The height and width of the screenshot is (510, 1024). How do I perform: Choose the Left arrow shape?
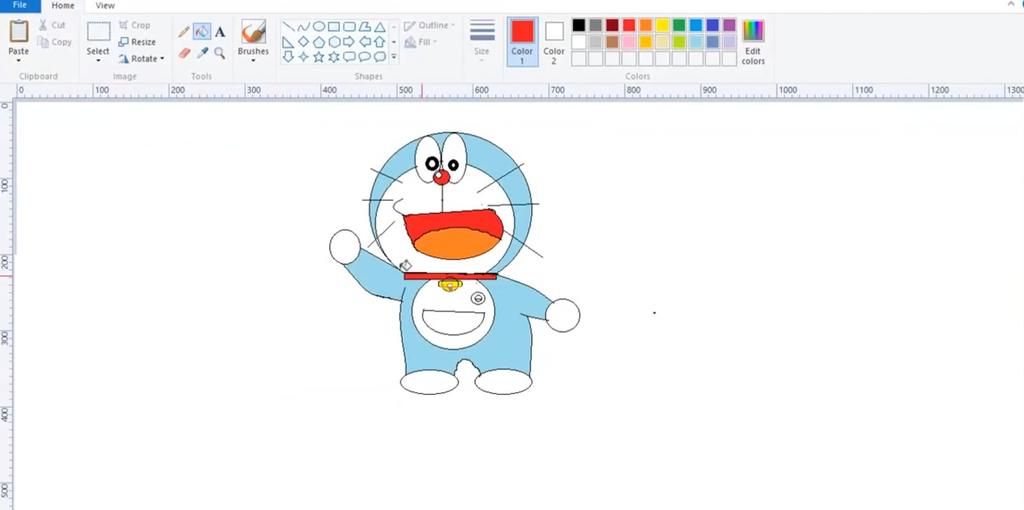pyautogui.click(x=364, y=42)
